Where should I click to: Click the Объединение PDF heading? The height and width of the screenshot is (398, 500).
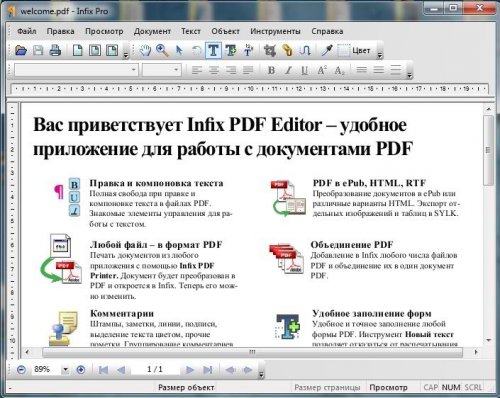[352, 245]
